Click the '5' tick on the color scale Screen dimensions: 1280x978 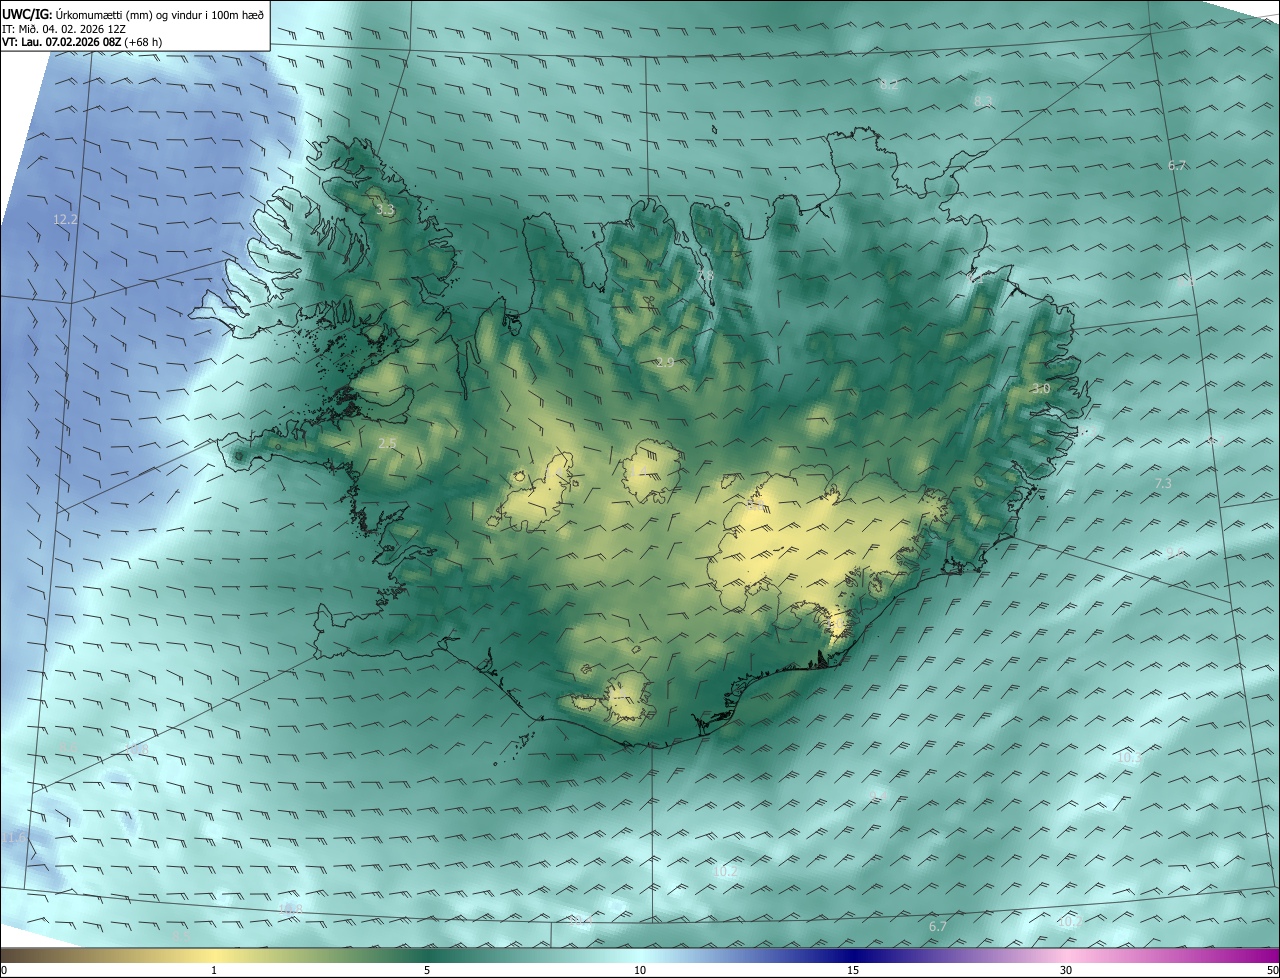tap(427, 970)
